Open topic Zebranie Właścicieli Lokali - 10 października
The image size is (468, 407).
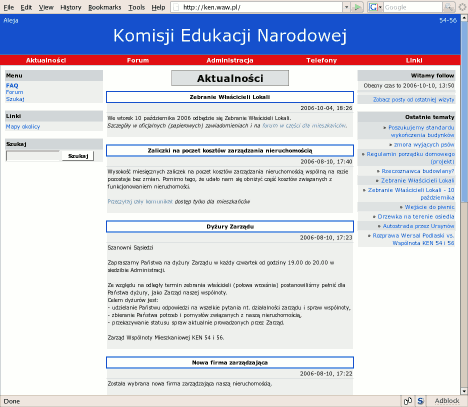[411, 194]
